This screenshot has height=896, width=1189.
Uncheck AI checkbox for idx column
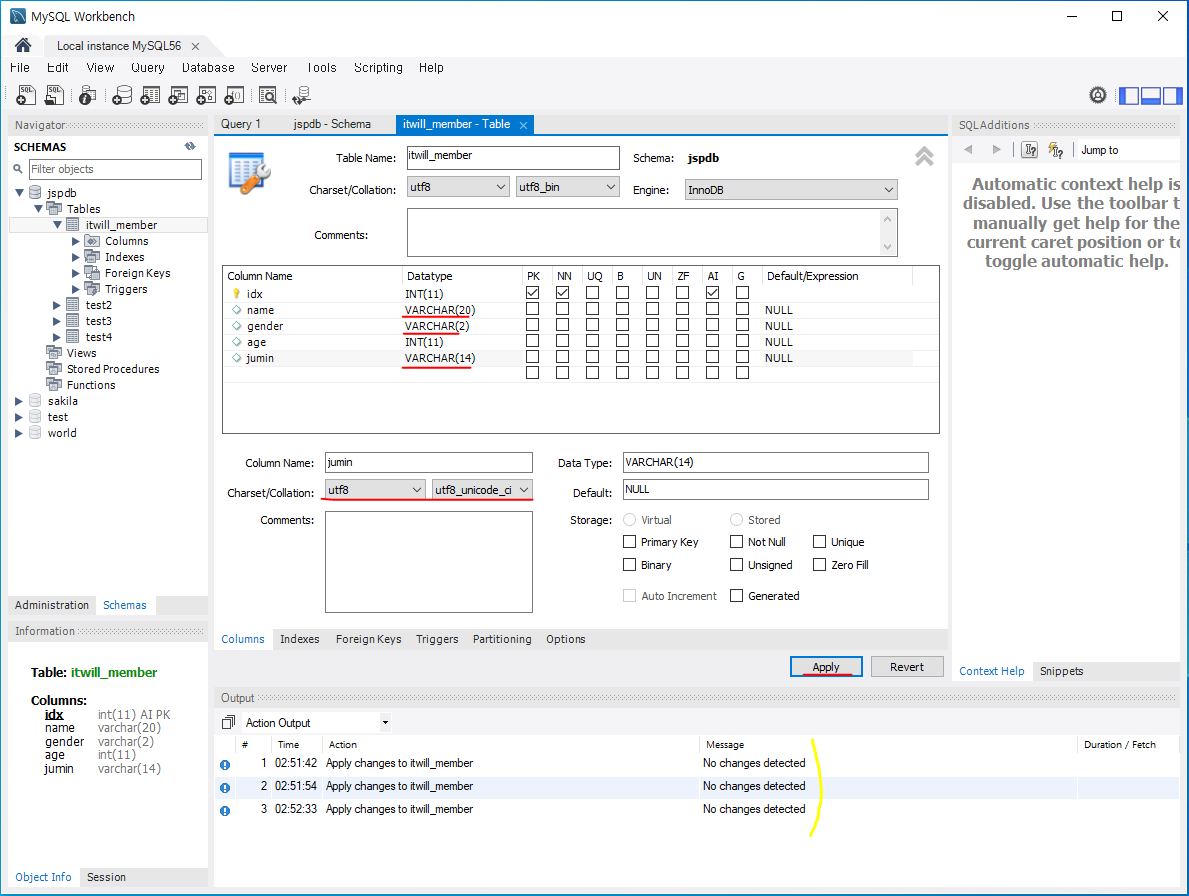712,293
